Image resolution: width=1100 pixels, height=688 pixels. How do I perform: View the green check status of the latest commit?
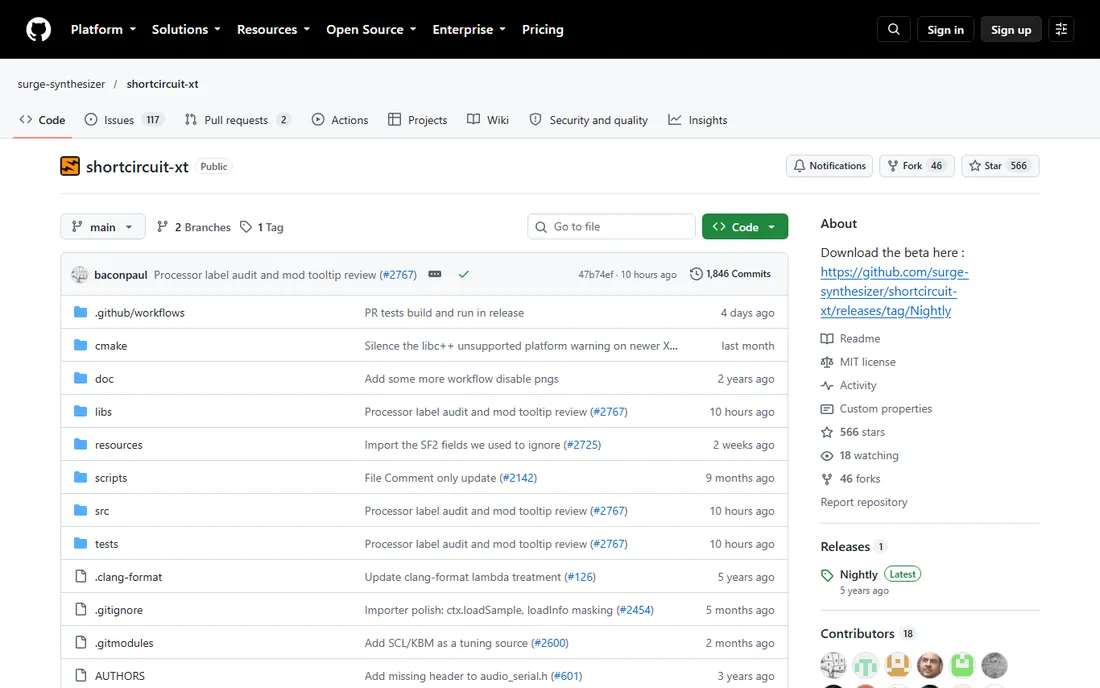464,274
